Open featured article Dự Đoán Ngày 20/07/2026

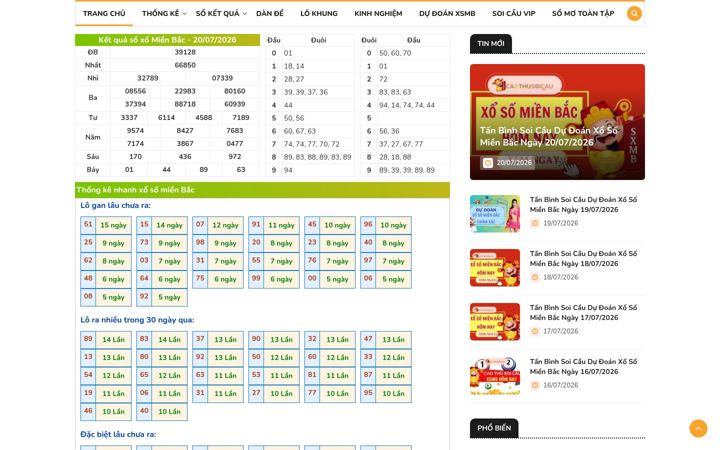[x=548, y=136]
